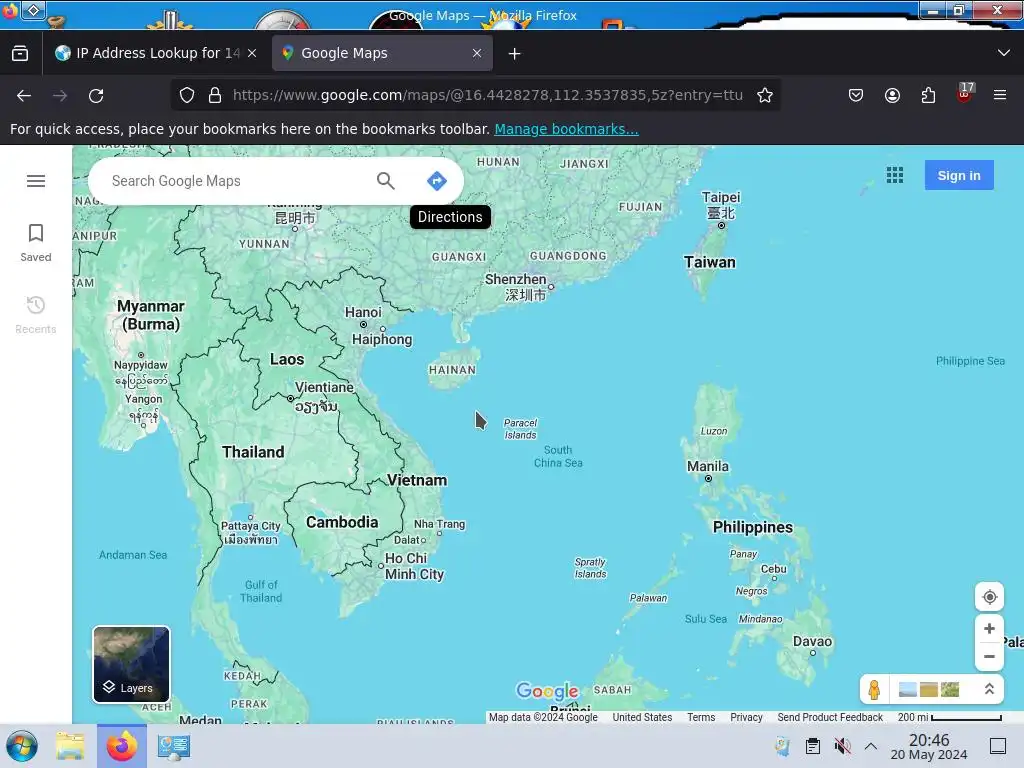Click the muted volume tray icon

[842, 746]
